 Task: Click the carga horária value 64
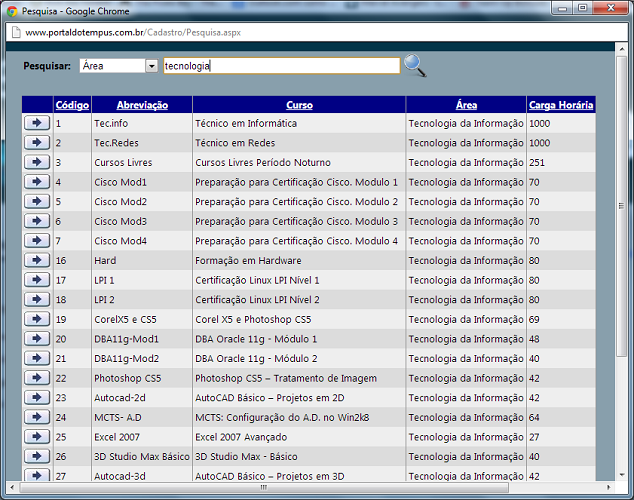(x=534, y=418)
